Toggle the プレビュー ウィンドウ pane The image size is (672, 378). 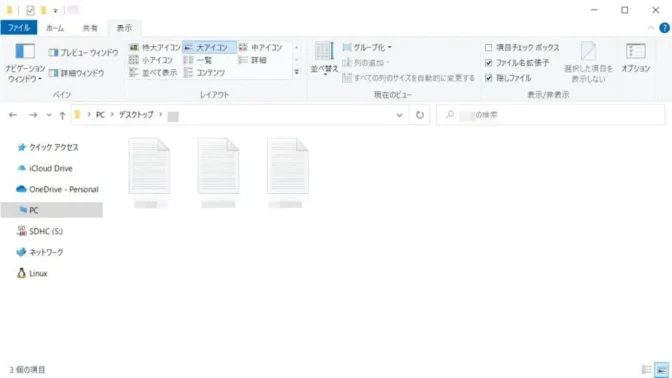pyautogui.click(x=84, y=53)
